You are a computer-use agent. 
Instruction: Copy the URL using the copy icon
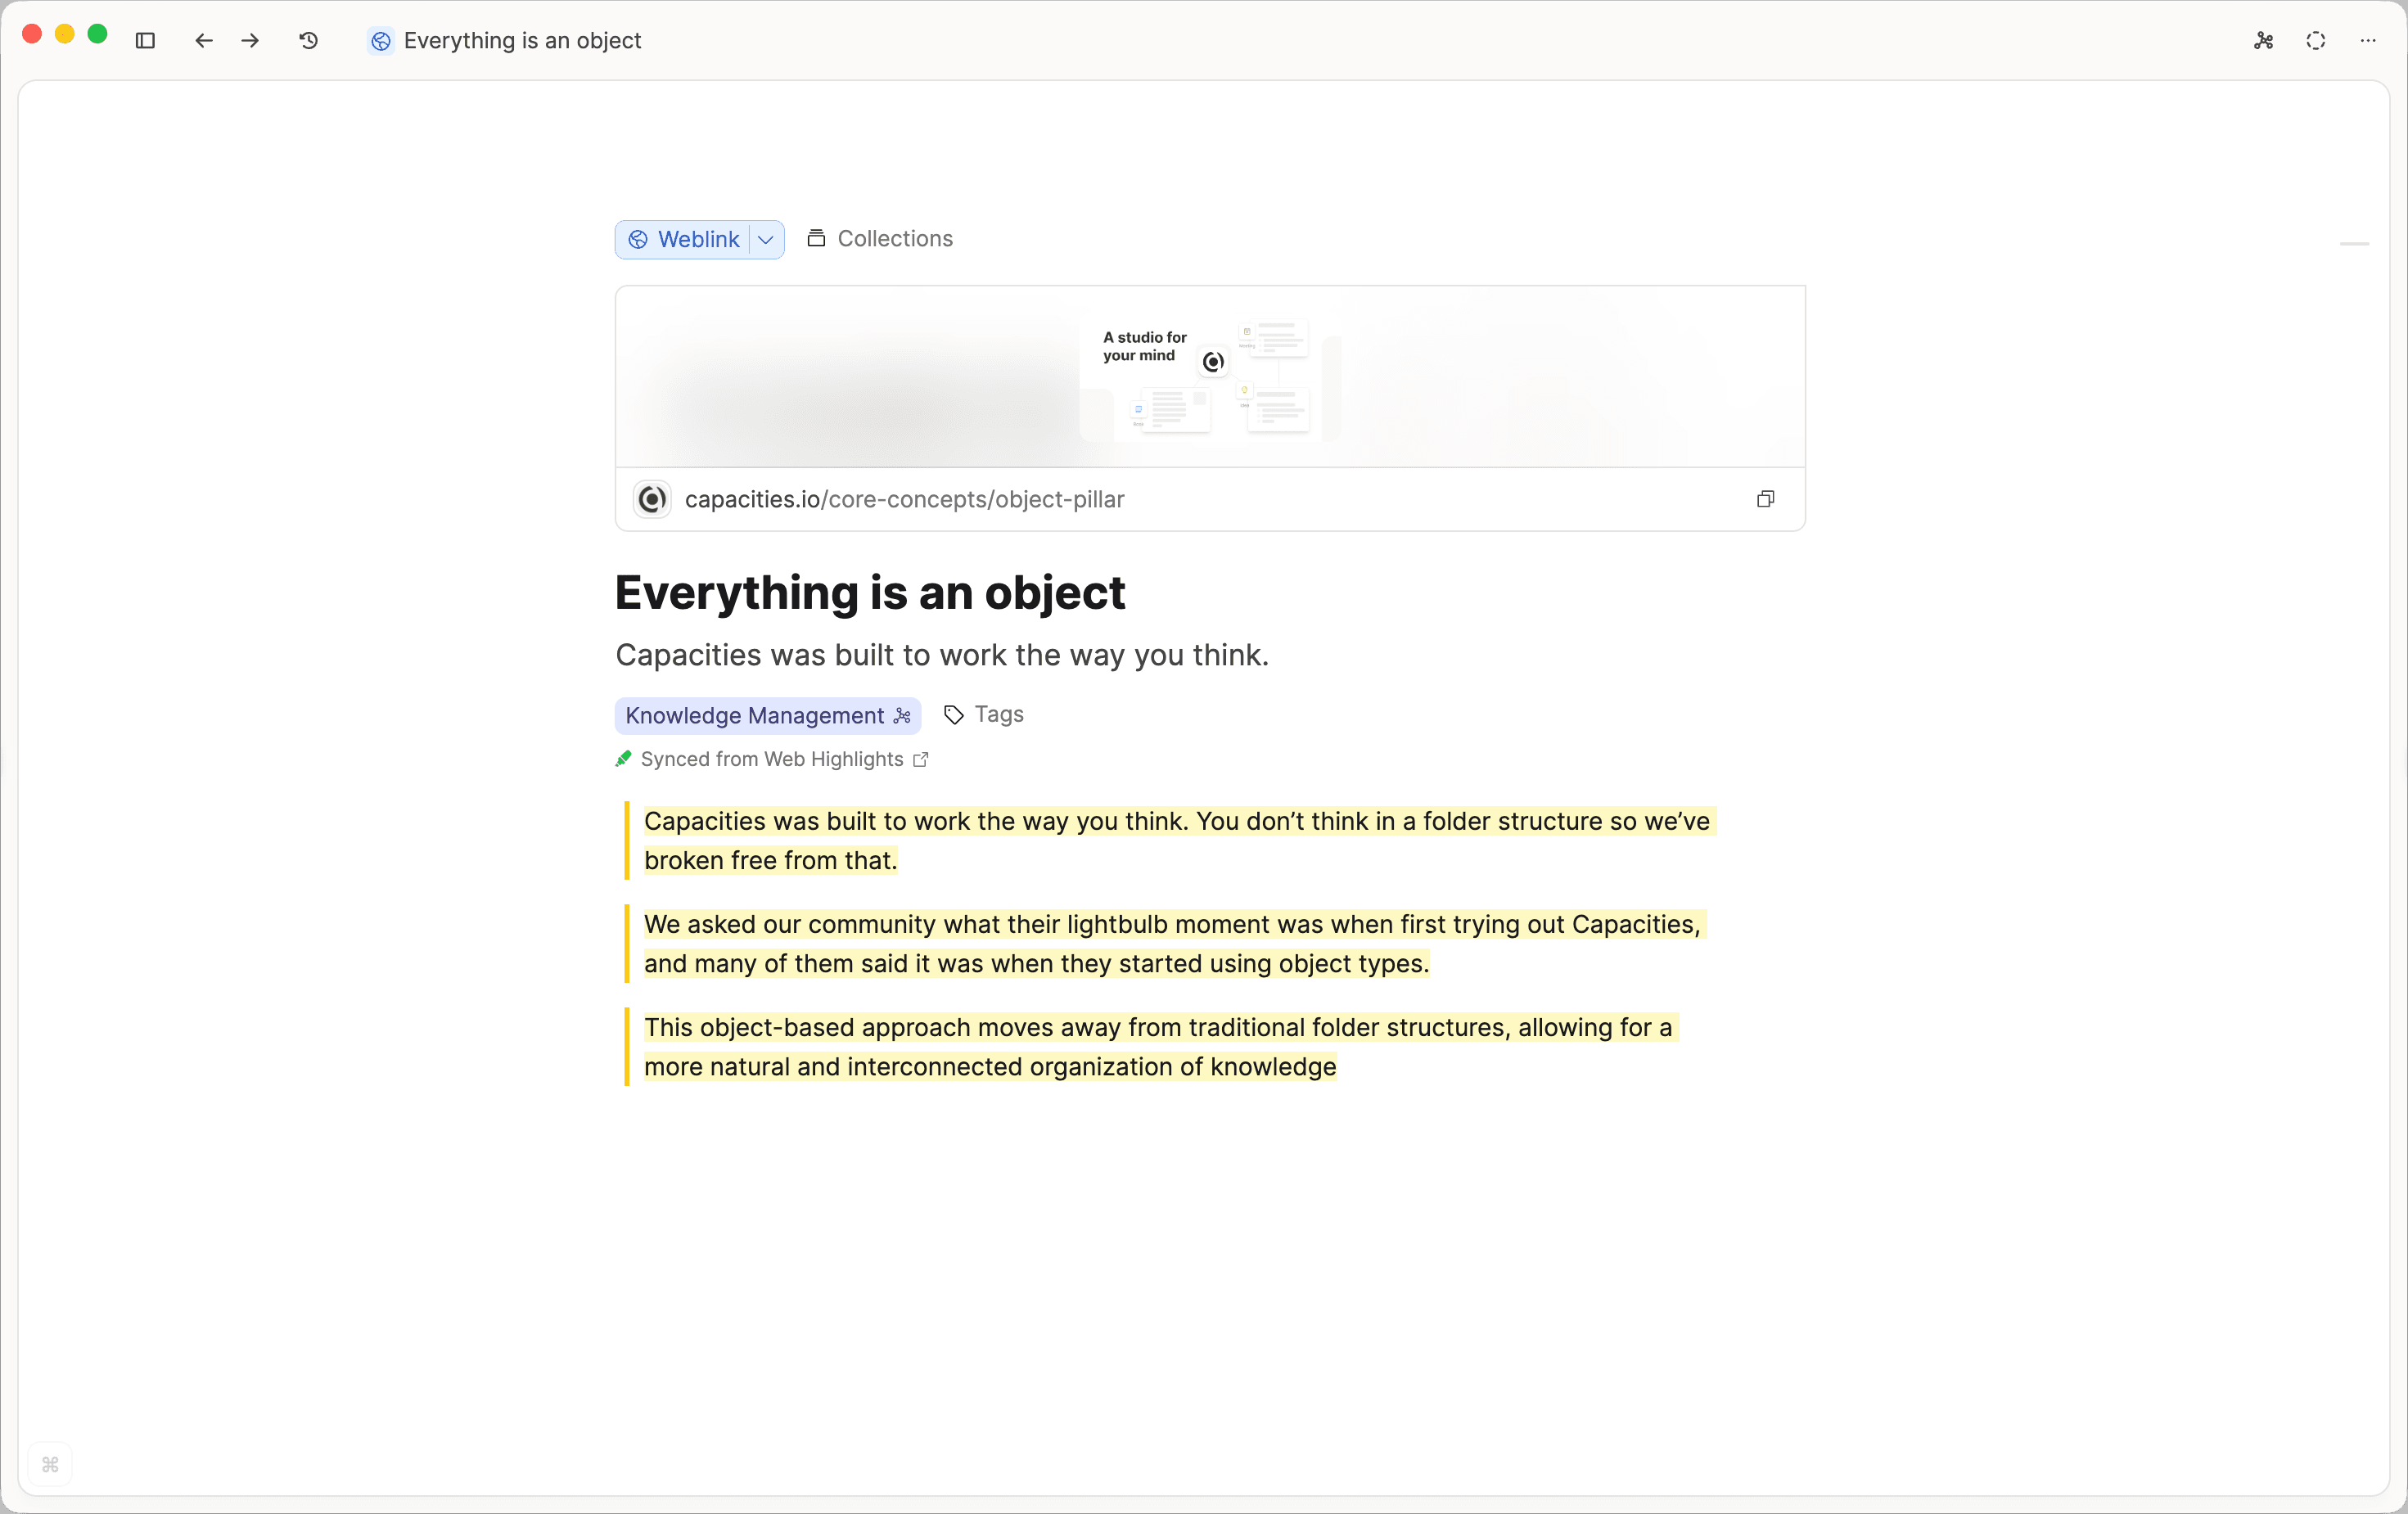point(1766,499)
